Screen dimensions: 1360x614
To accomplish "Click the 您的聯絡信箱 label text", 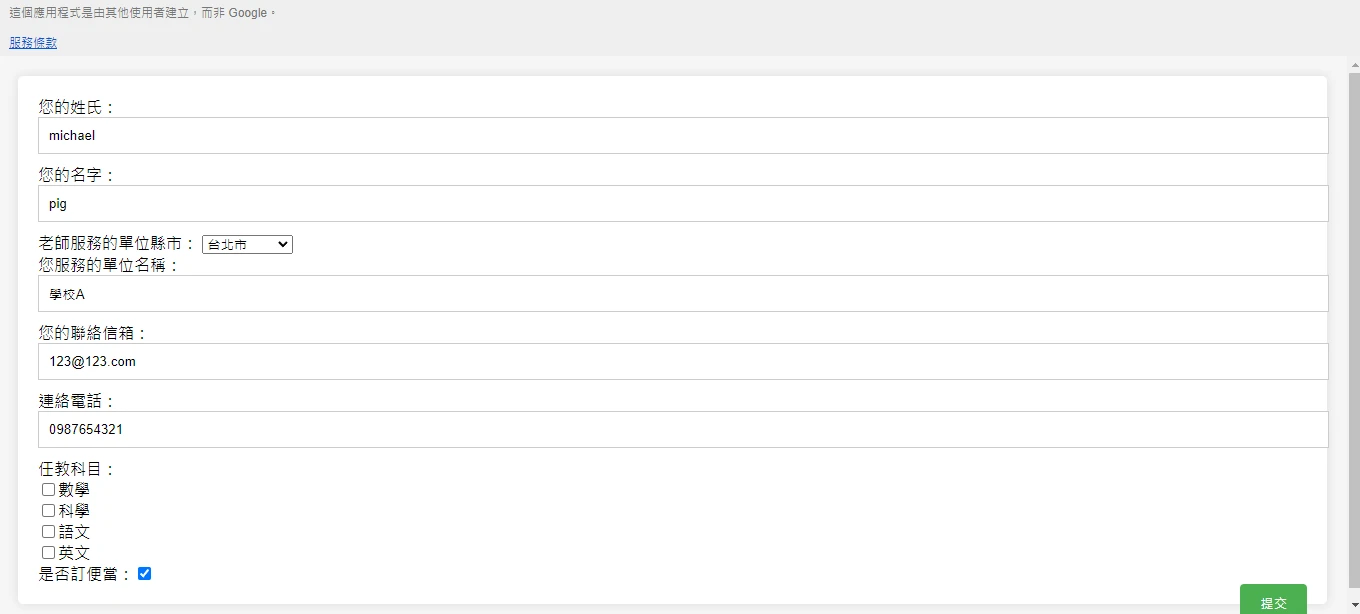I will point(94,333).
